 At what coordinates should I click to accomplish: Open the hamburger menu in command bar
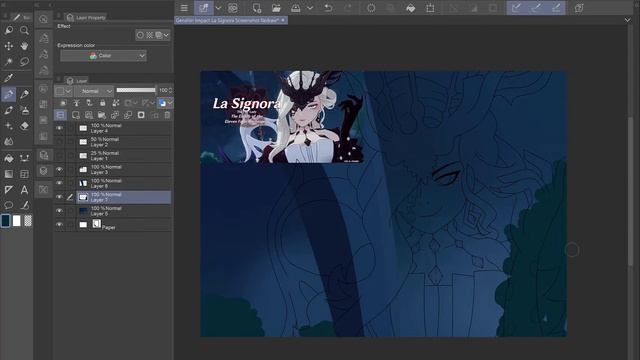[x=184, y=8]
